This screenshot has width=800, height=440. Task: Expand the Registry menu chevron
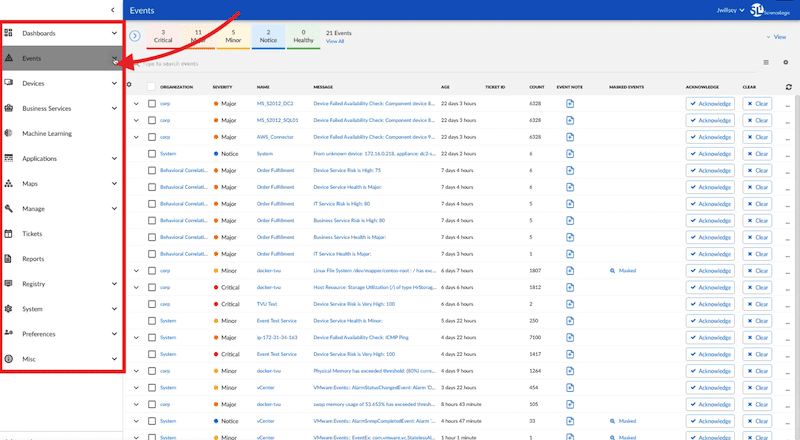(x=114, y=283)
